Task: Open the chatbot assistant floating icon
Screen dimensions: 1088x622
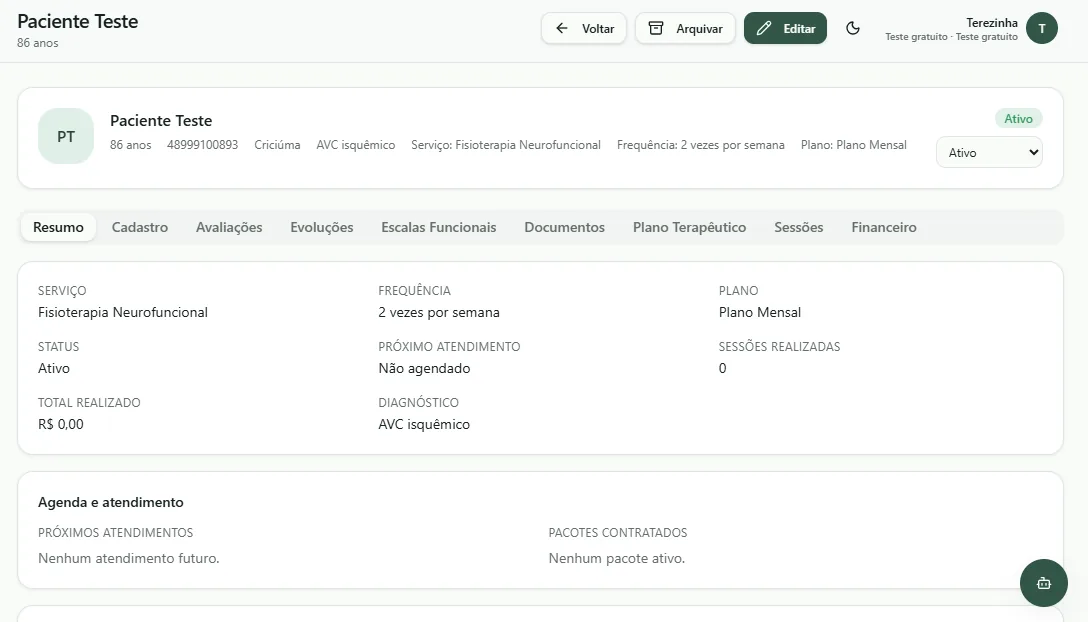Action: point(1044,583)
